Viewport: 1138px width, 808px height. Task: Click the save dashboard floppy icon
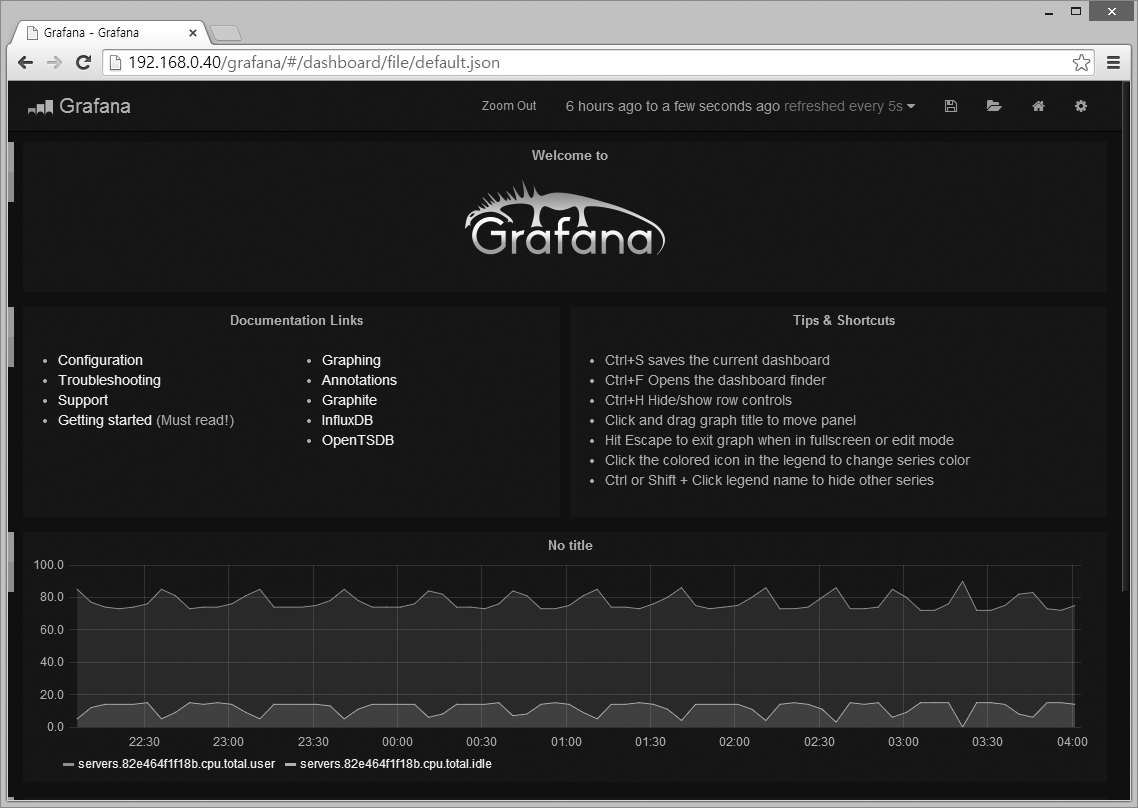[950, 106]
